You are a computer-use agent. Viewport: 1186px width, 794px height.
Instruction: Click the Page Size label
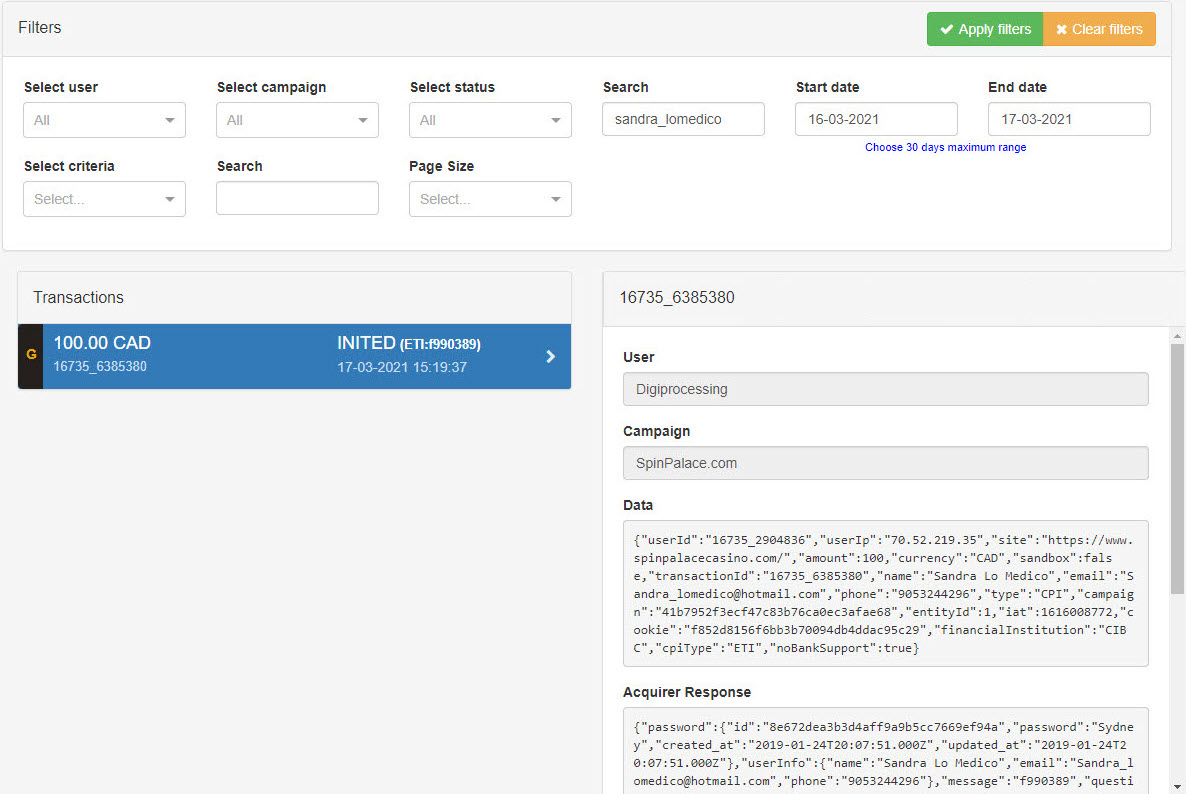[x=442, y=166]
